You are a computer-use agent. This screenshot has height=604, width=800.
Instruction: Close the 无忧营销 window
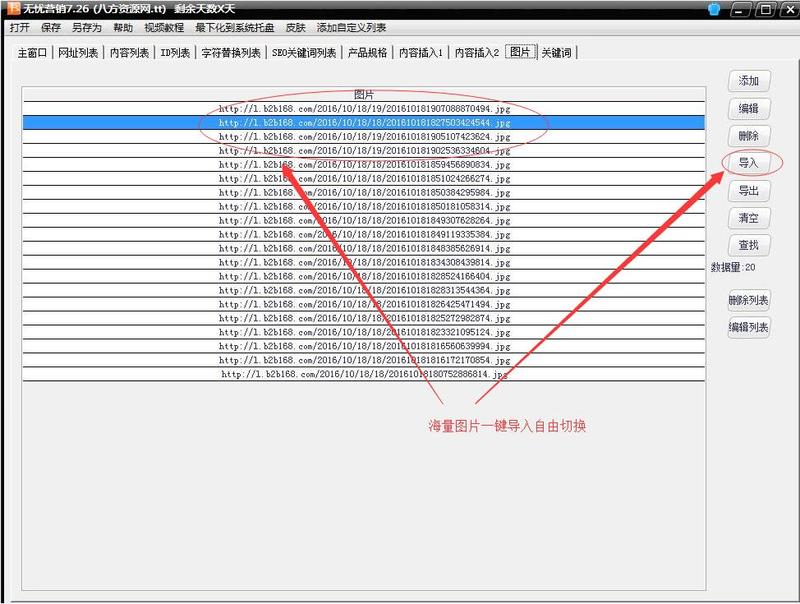(x=789, y=9)
